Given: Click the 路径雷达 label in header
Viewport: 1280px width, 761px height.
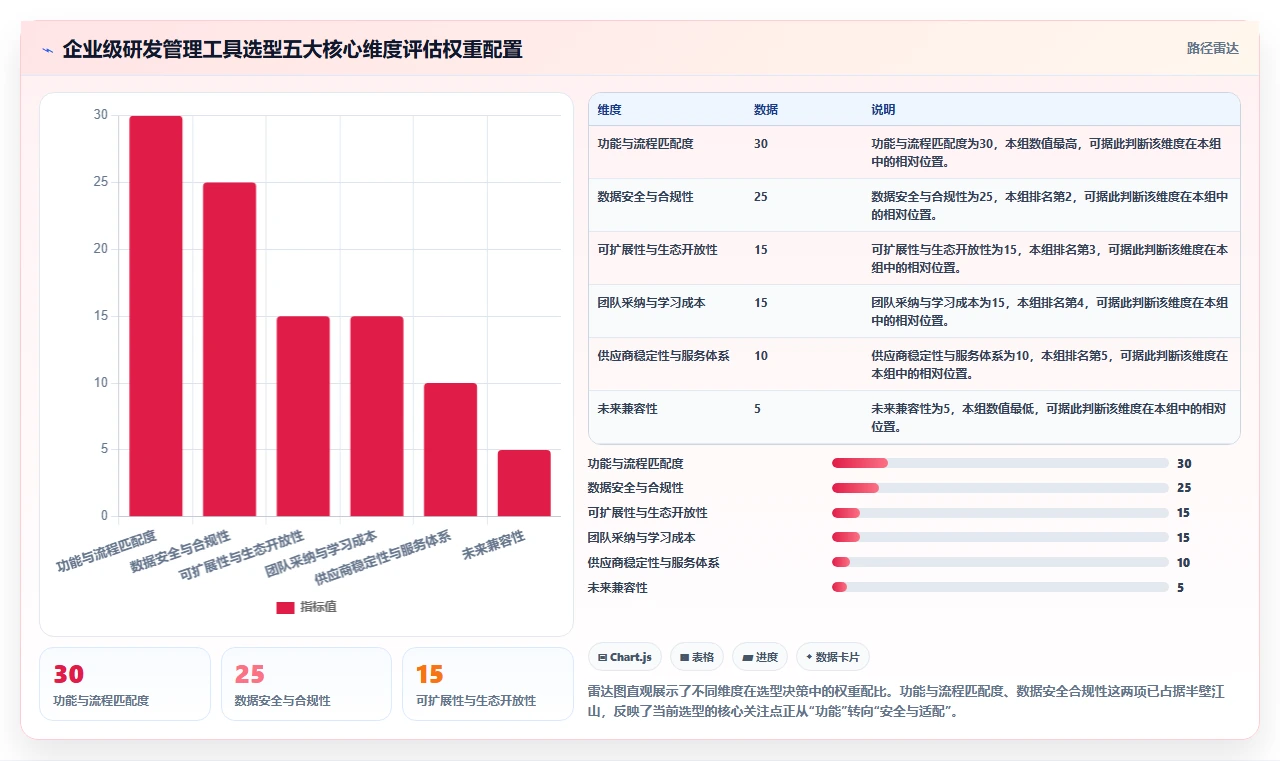Looking at the screenshot, I should pyautogui.click(x=1213, y=48).
